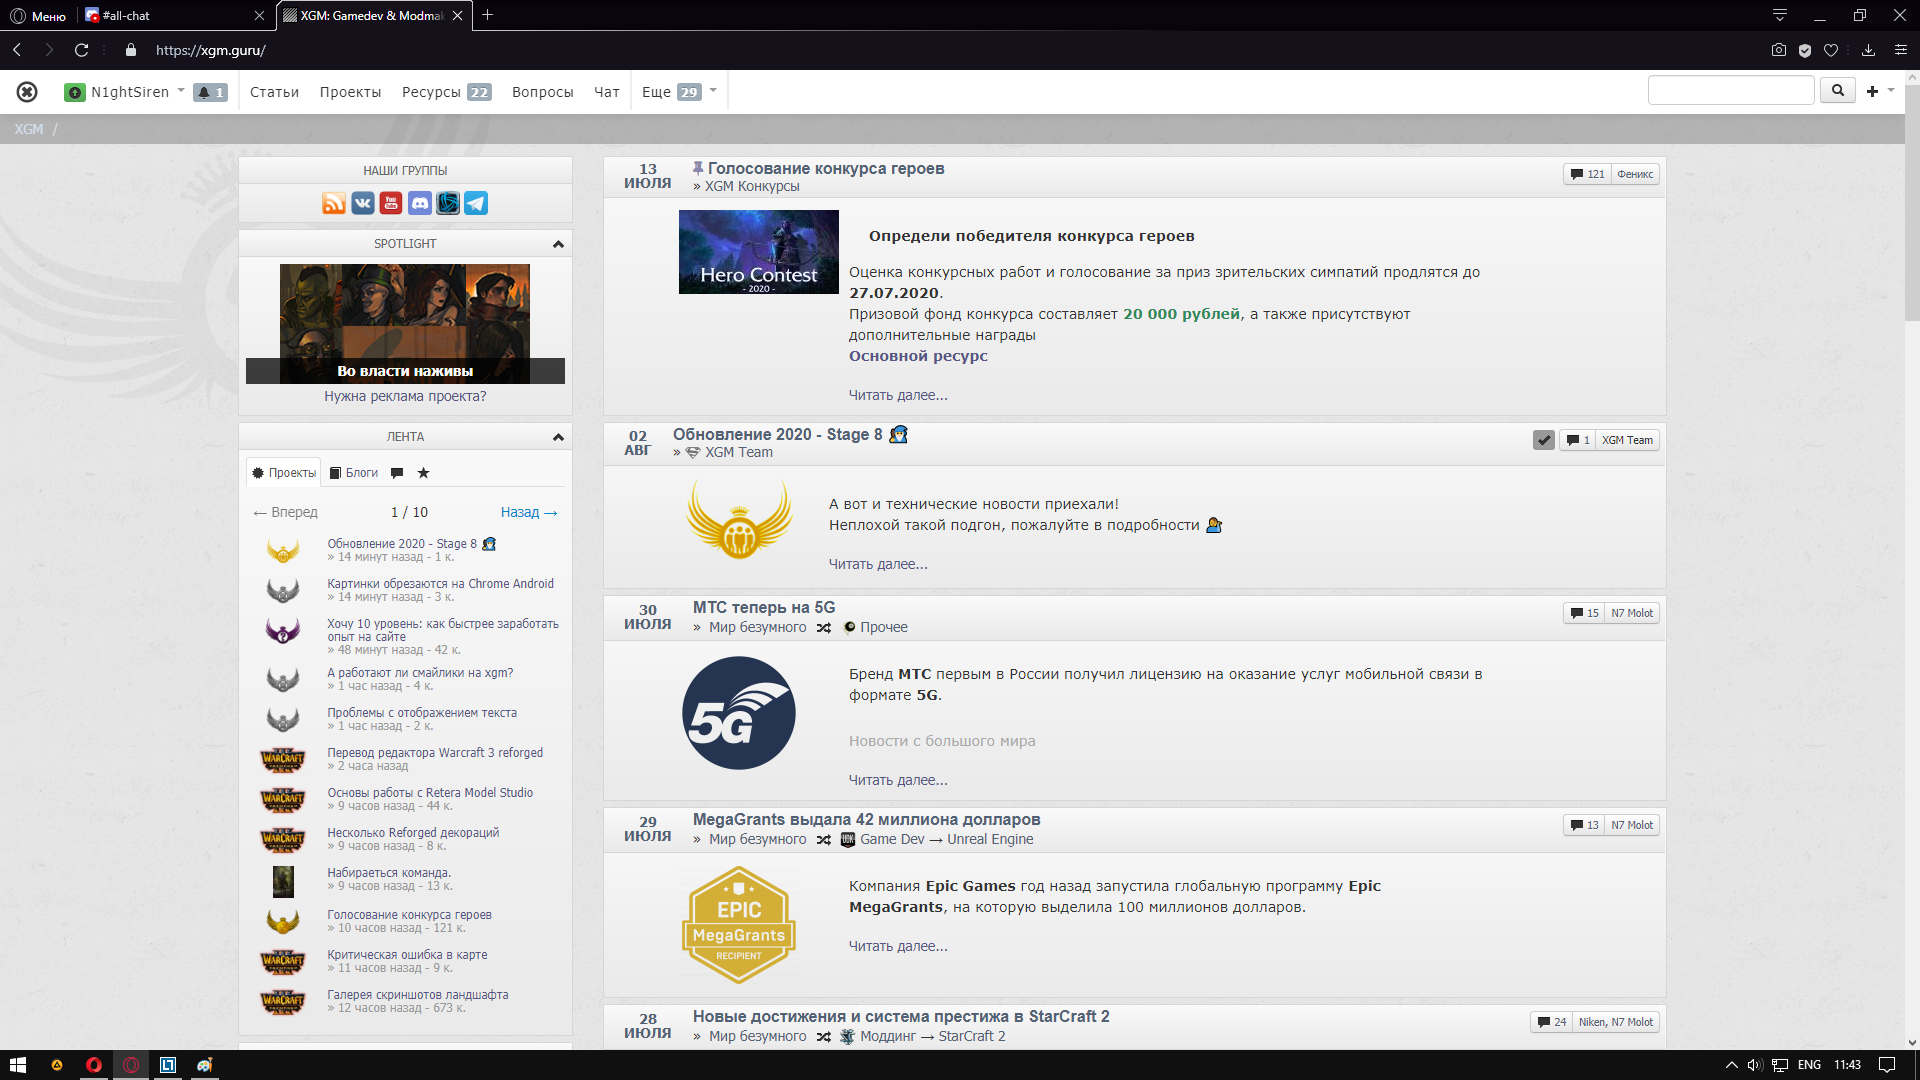Collapse the Лента panel
The width and height of the screenshot is (1920, 1080).
coord(558,437)
